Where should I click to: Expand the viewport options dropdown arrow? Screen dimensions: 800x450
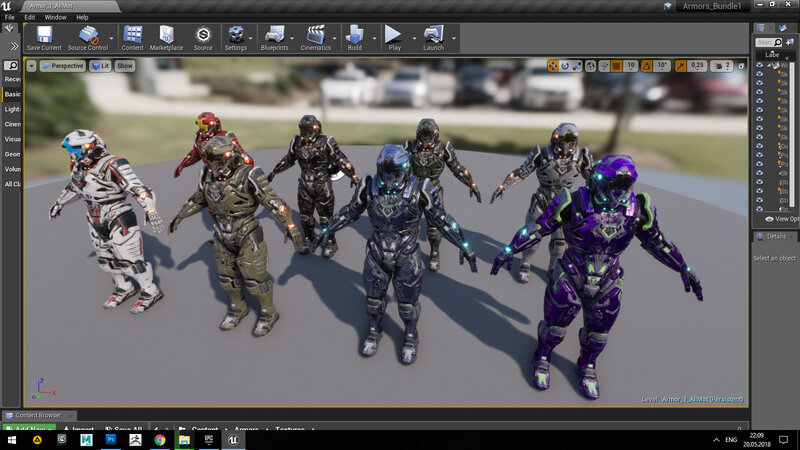click(x=32, y=66)
